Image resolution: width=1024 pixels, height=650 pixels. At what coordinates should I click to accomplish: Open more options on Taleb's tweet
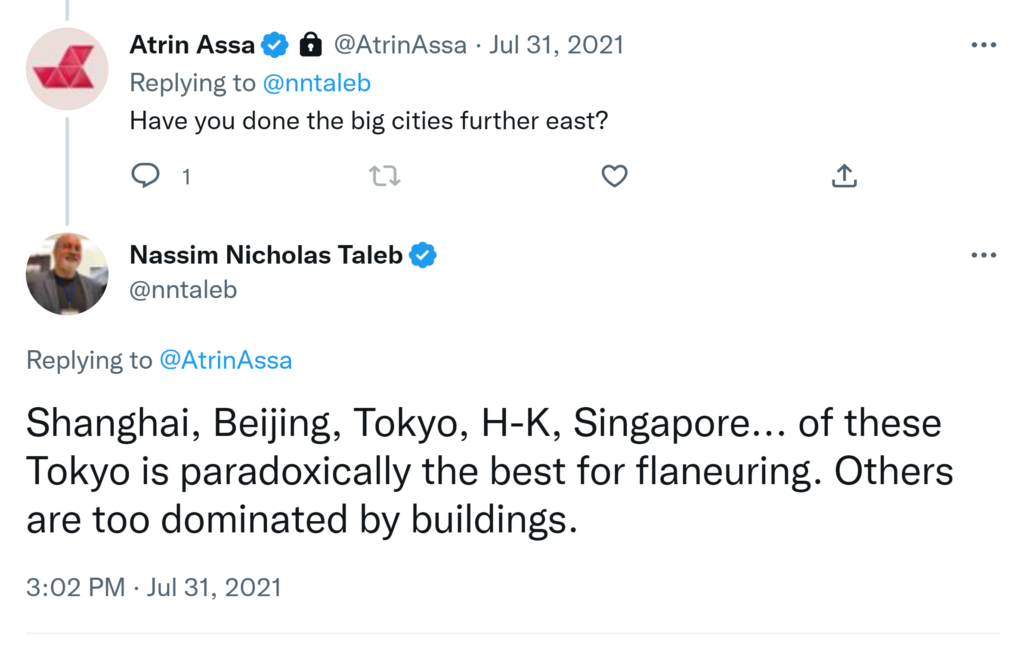984,256
